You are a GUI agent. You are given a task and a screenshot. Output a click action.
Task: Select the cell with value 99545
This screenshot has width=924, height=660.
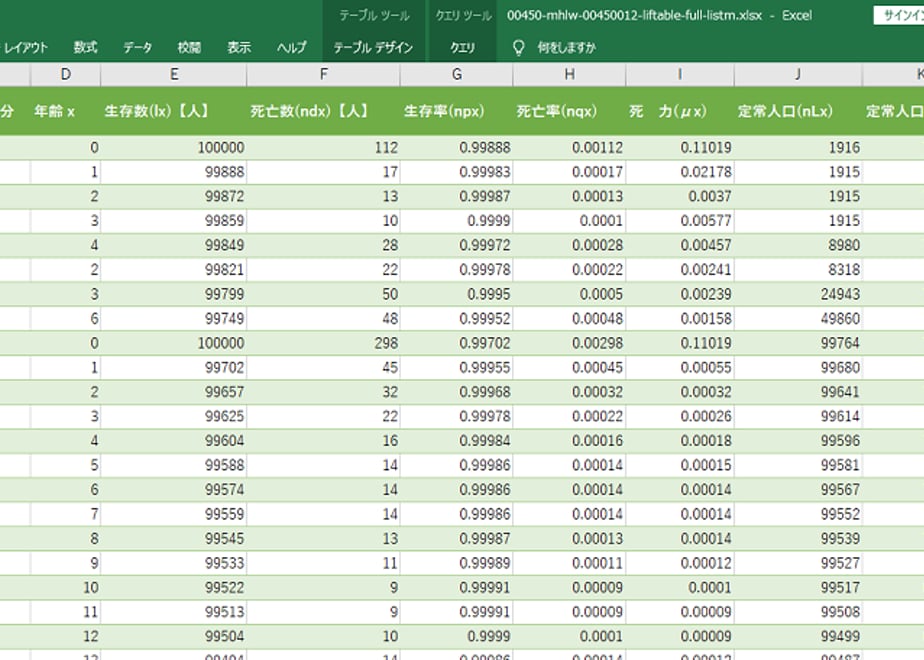click(174, 539)
